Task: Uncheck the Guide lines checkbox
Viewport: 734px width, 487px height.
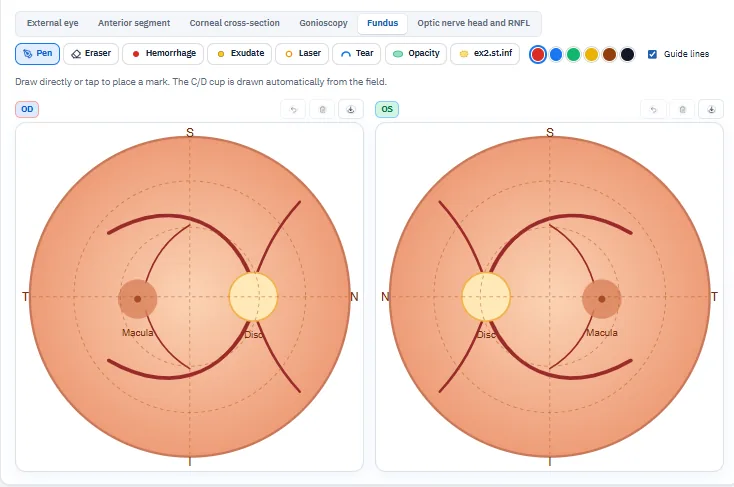Action: (x=652, y=54)
